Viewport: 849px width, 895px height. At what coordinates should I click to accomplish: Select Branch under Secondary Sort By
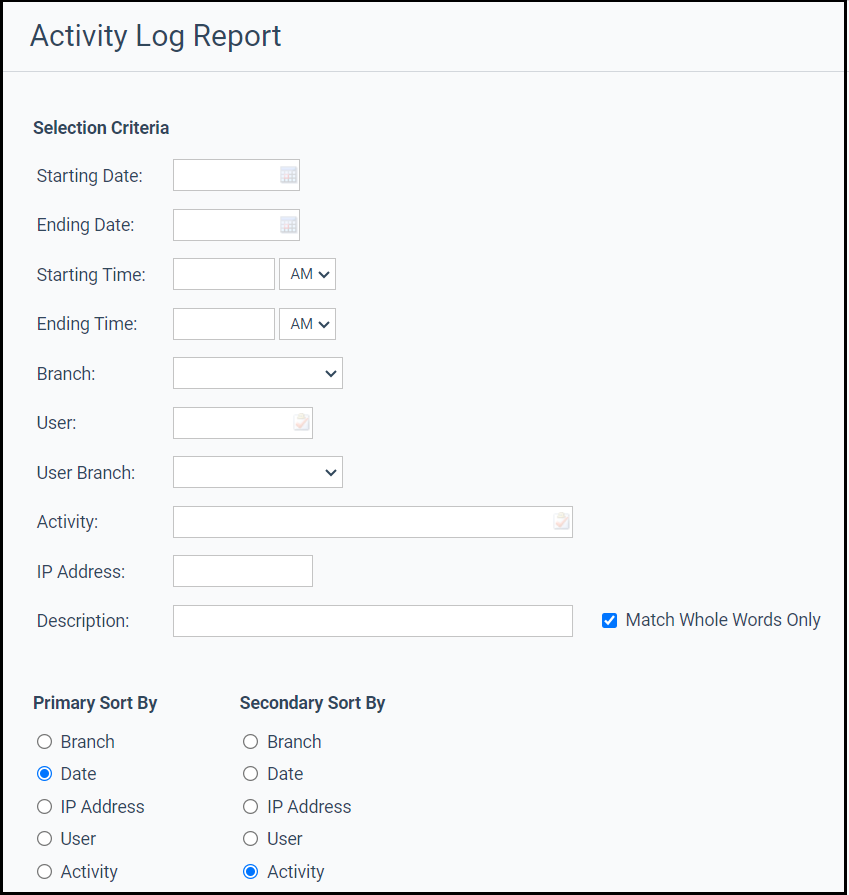(250, 741)
